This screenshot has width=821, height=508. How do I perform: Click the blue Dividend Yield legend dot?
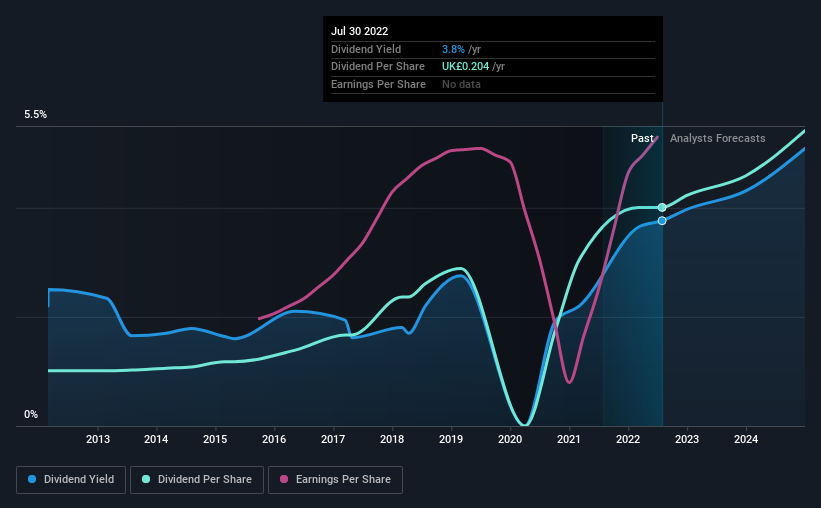click(32, 479)
